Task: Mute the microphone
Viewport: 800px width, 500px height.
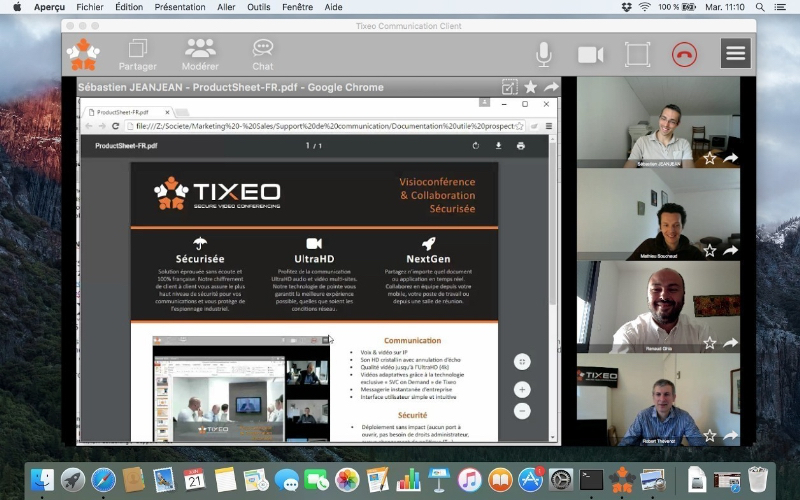Action: pyautogui.click(x=544, y=54)
